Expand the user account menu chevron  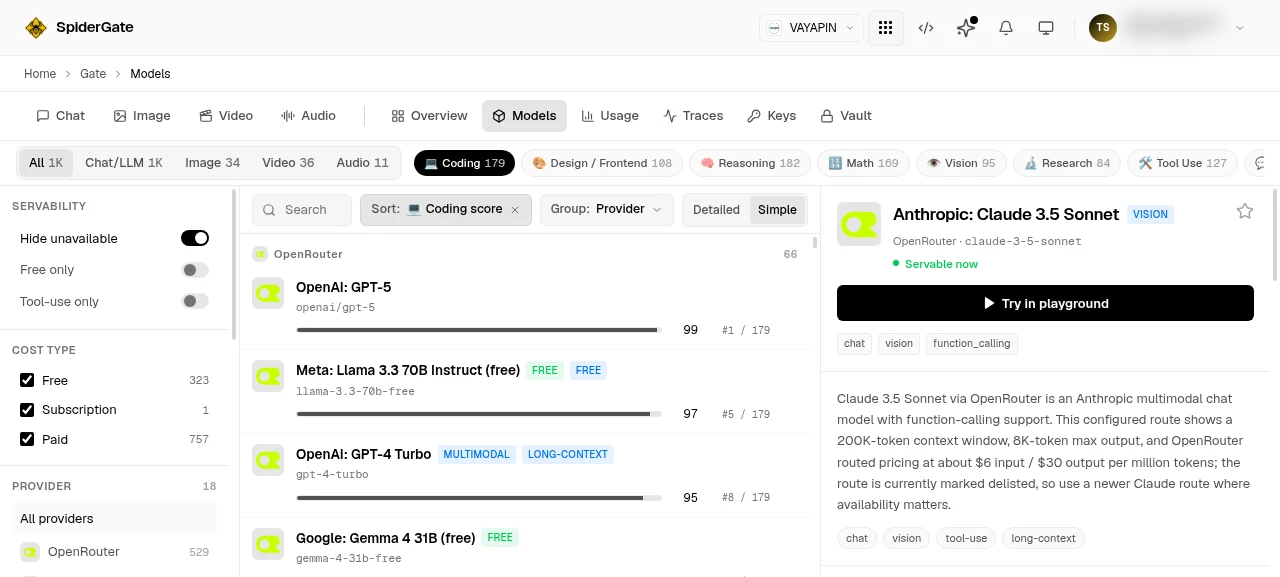1240,28
